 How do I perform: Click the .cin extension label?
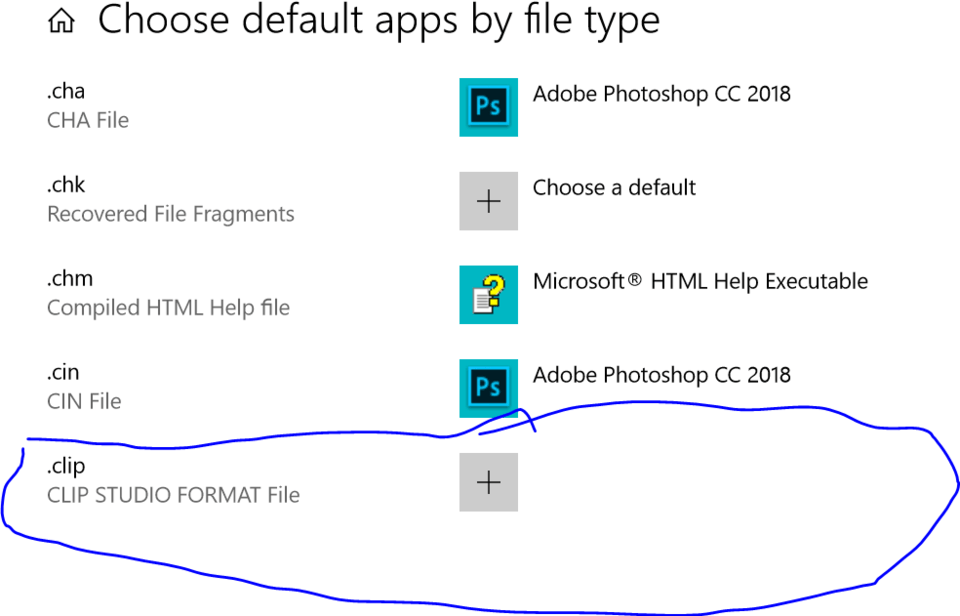point(63,373)
